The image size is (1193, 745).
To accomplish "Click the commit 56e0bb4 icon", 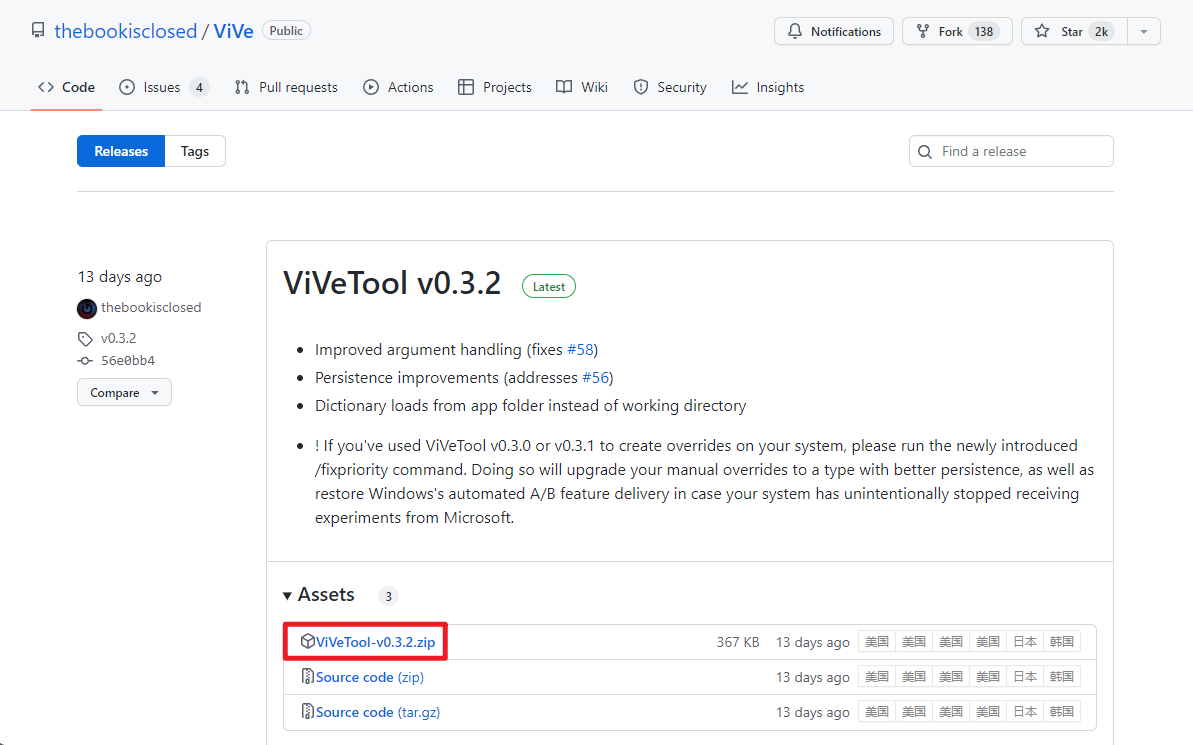I will [86, 361].
